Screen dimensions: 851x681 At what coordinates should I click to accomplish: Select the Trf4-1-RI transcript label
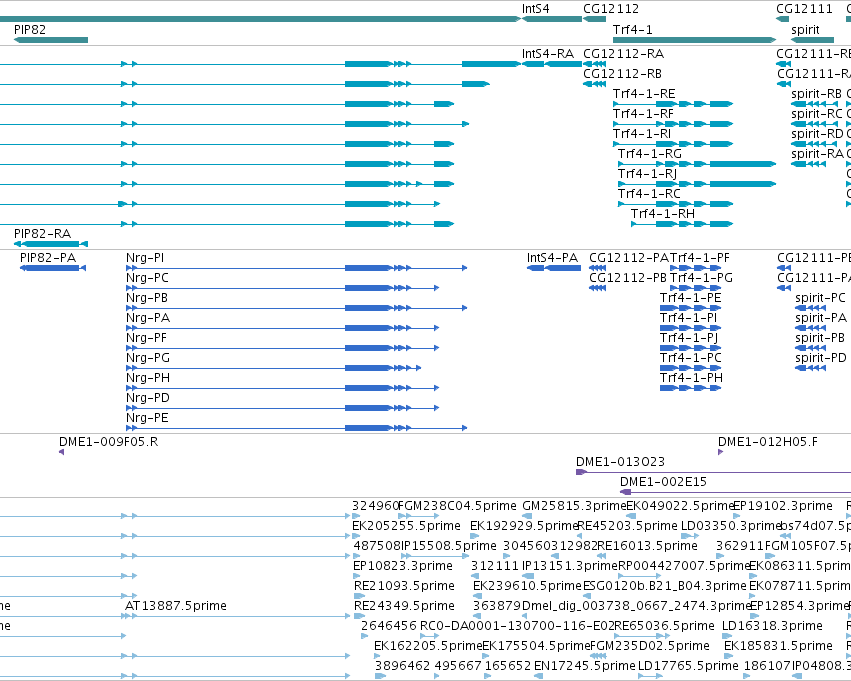pyautogui.click(x=642, y=133)
